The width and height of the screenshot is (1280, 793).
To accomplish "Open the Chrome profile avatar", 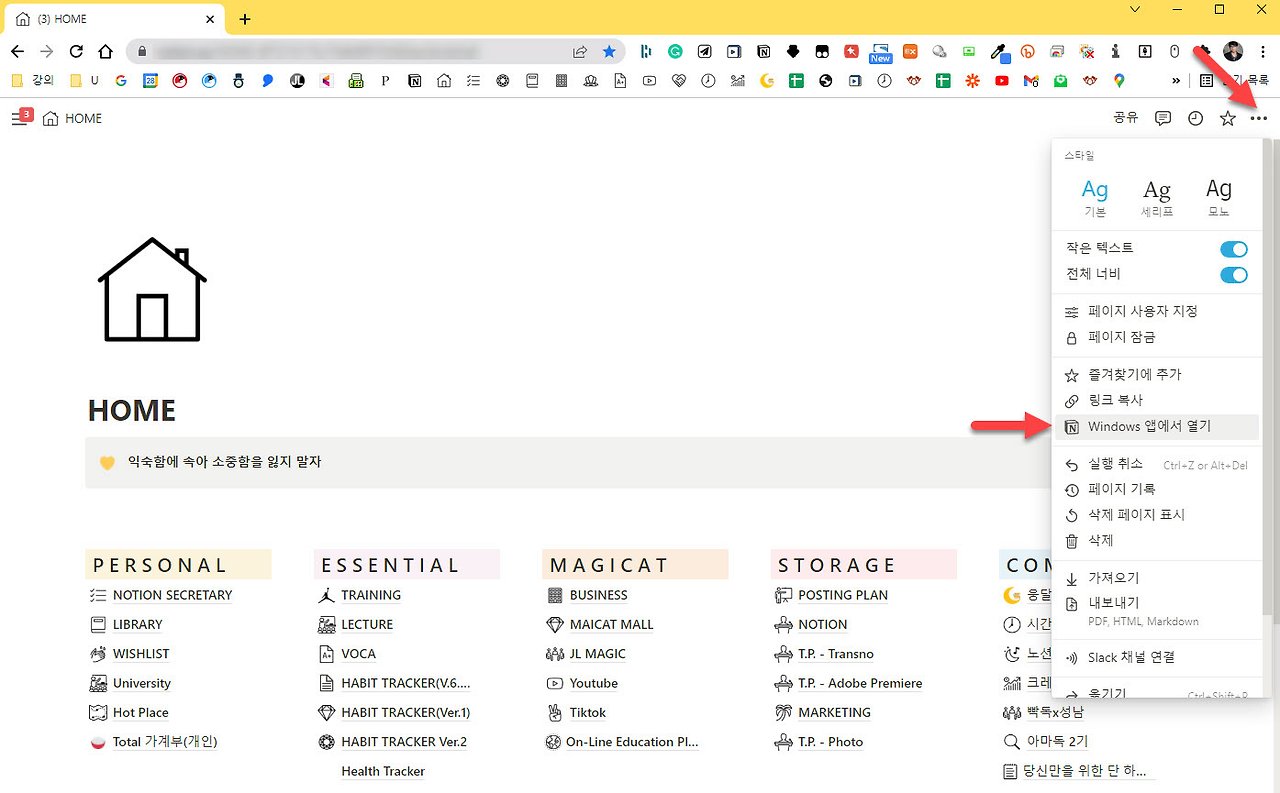I will (x=1233, y=51).
